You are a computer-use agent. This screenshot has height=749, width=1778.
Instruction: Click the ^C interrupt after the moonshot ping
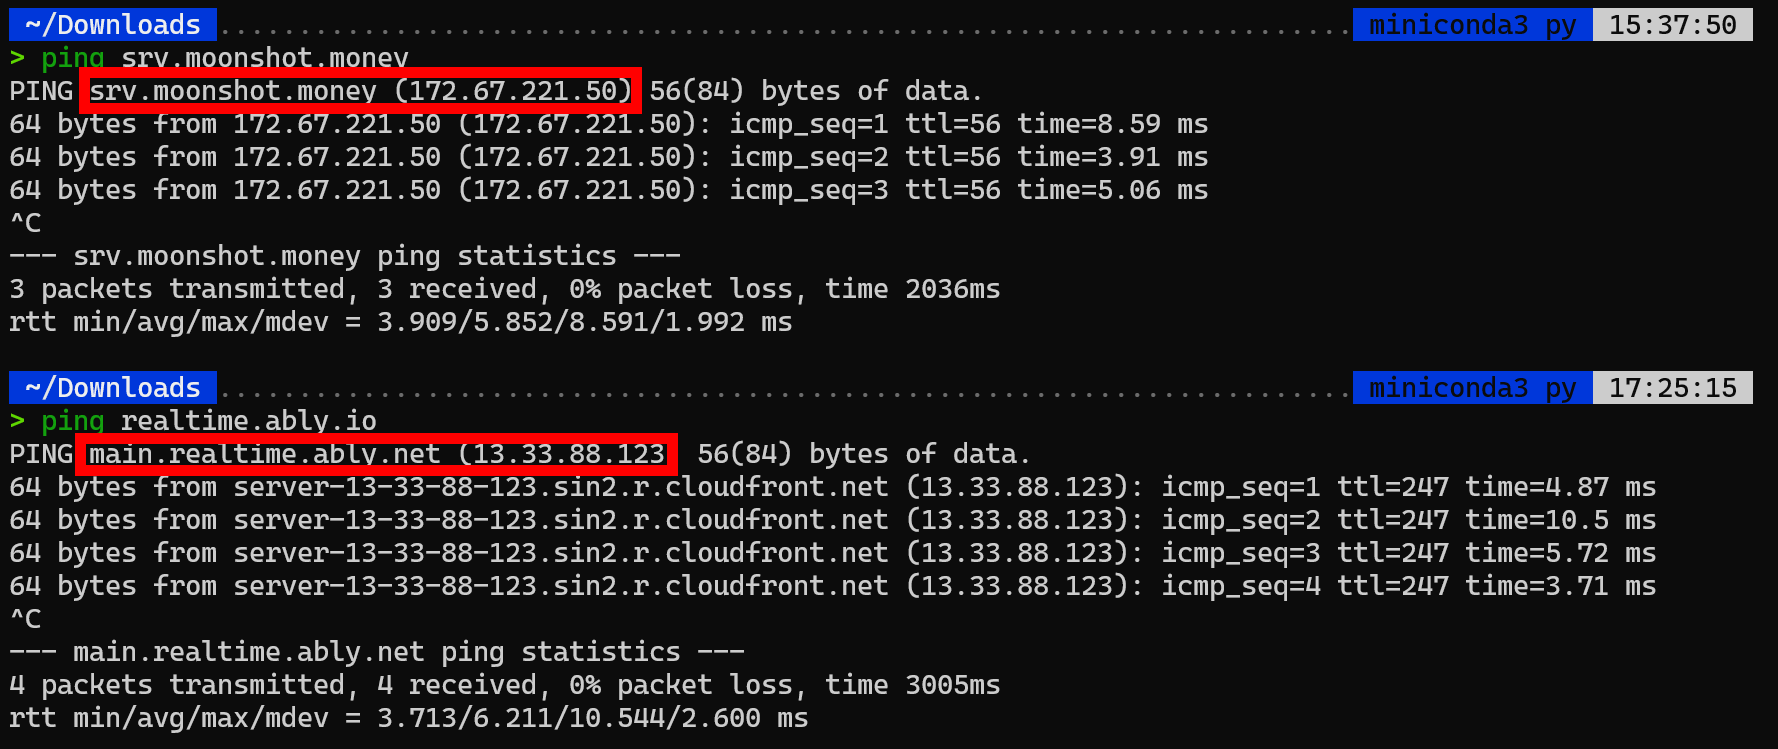[26, 223]
